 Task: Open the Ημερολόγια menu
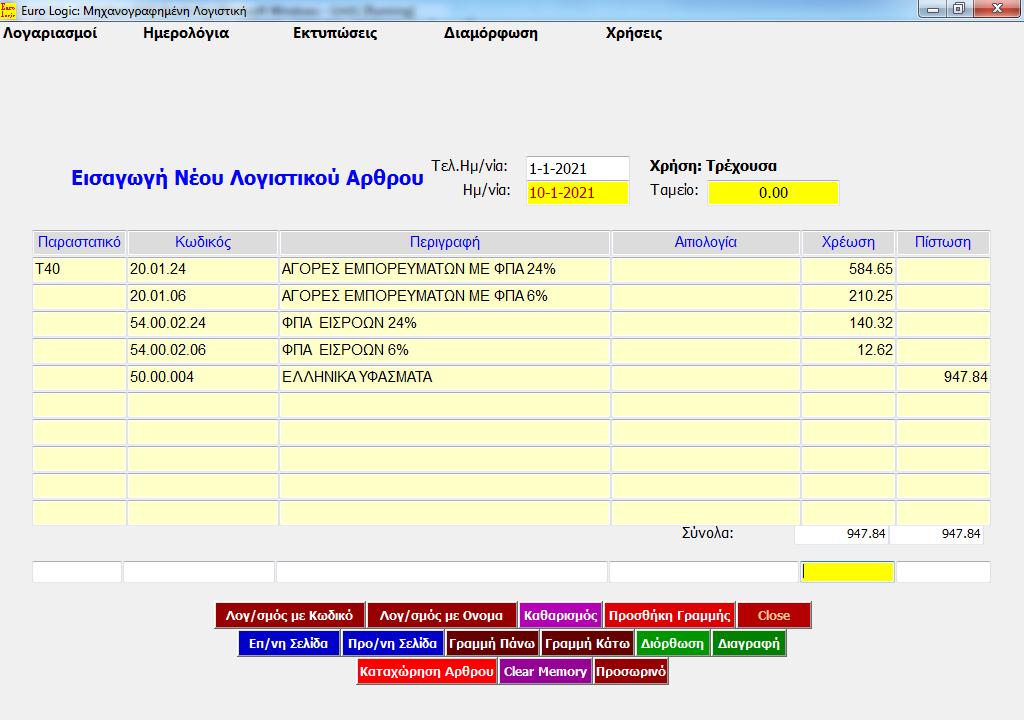pos(186,33)
